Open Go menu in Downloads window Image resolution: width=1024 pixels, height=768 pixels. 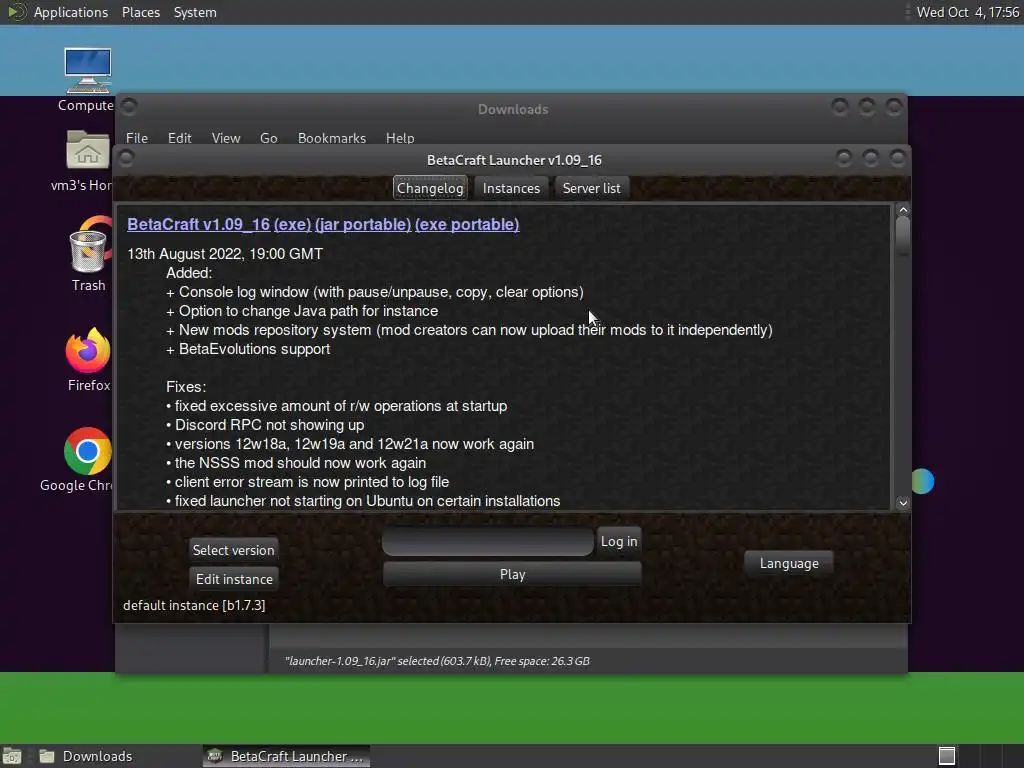268,138
